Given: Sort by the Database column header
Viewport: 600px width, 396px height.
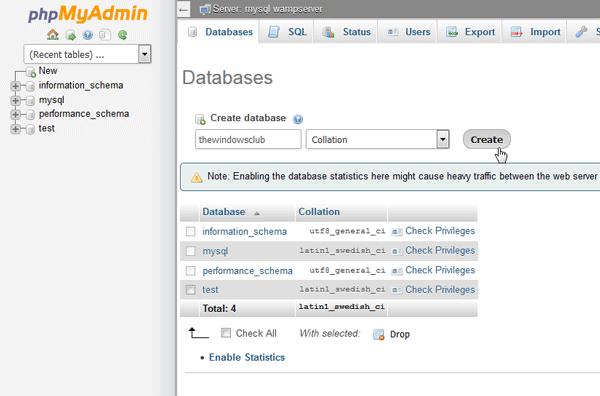Looking at the screenshot, I should [224, 212].
